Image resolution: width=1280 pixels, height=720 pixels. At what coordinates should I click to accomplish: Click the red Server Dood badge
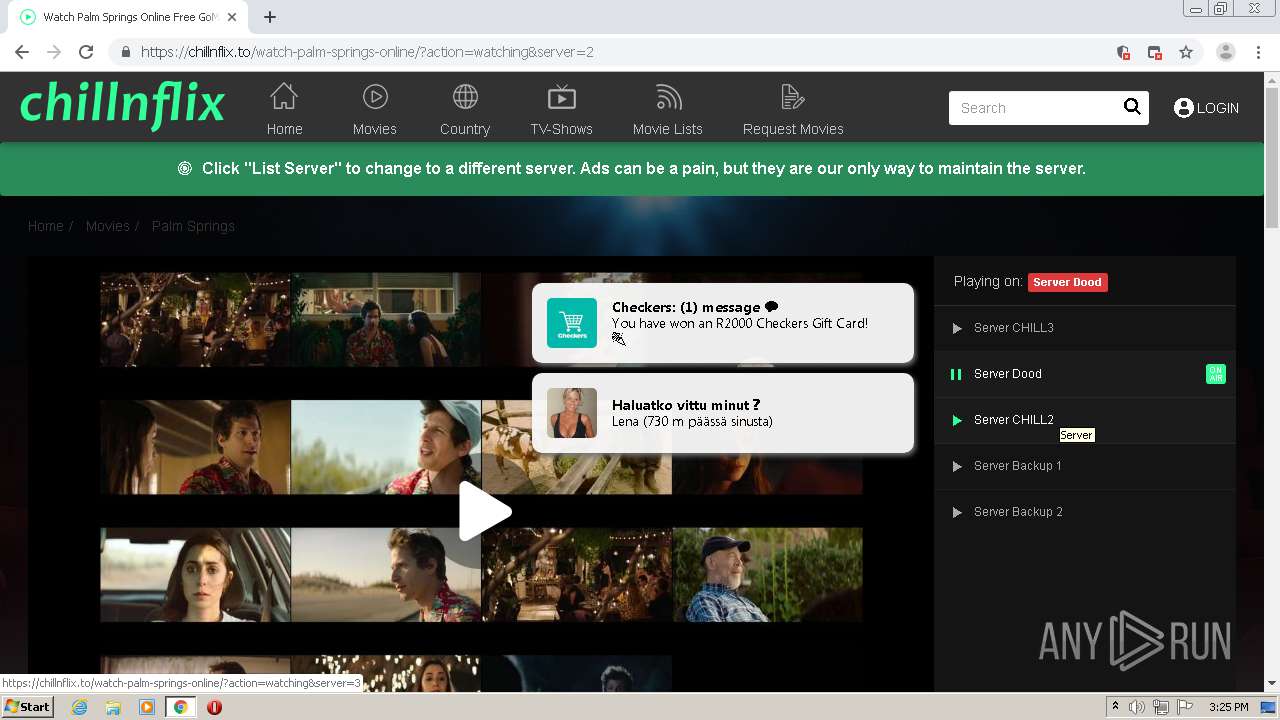(1067, 282)
